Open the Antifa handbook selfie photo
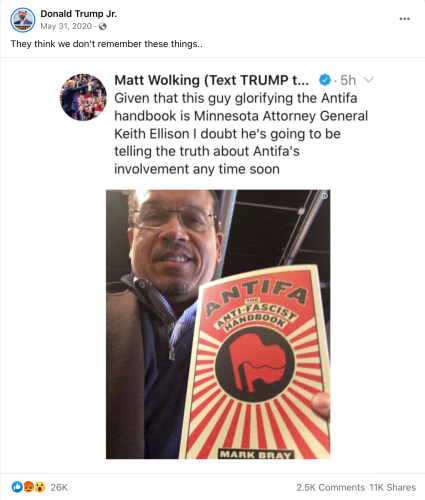 (218, 324)
